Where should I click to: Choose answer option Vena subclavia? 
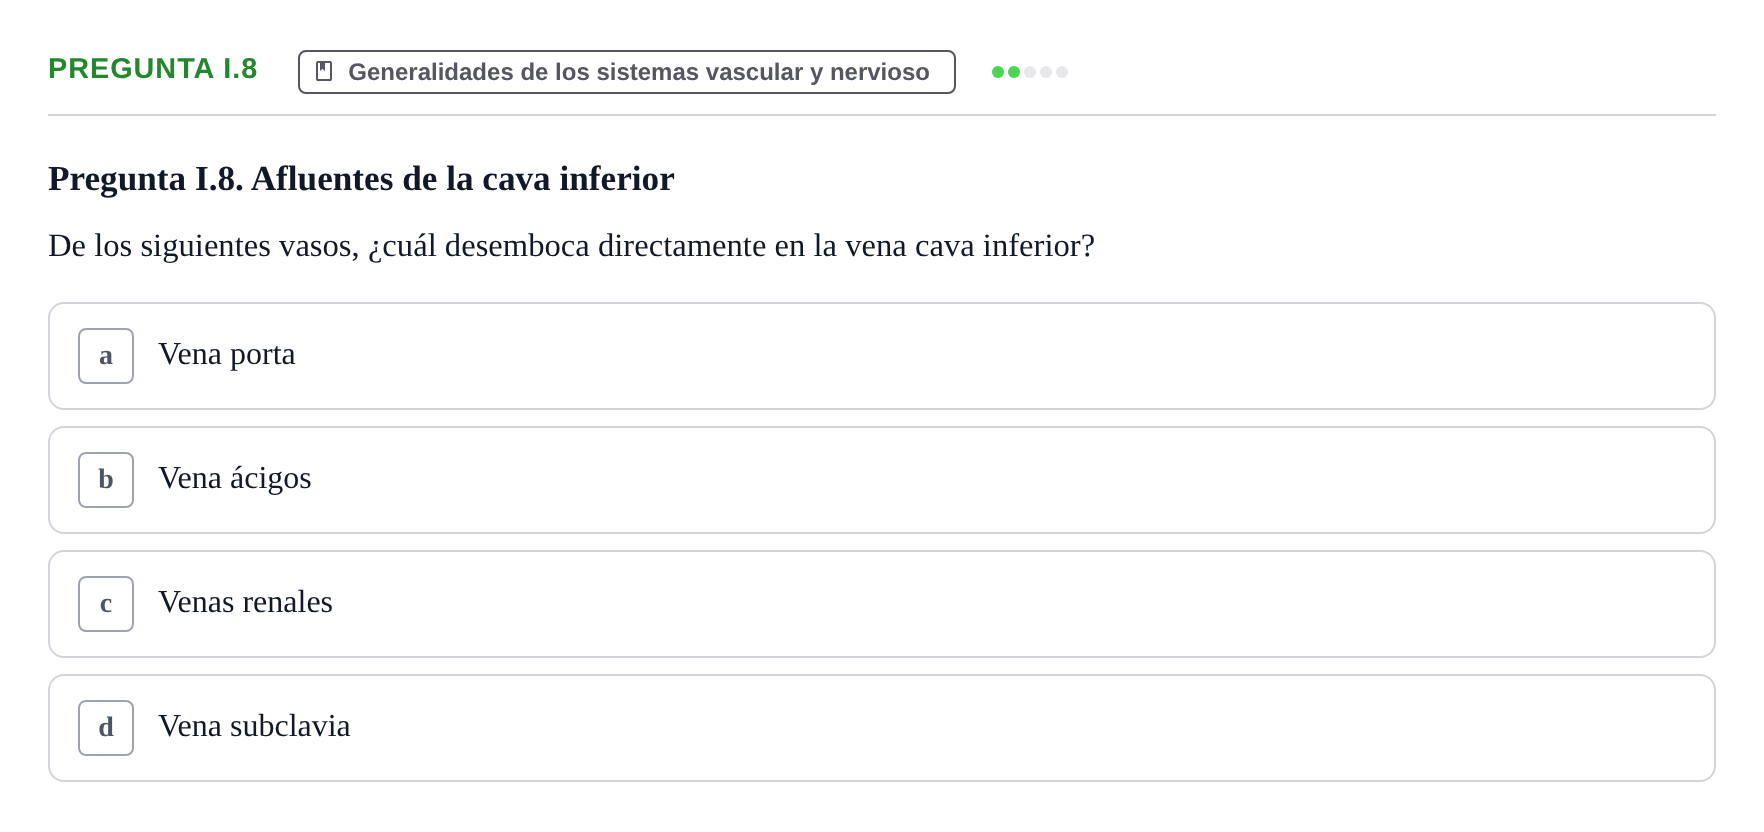882,728
